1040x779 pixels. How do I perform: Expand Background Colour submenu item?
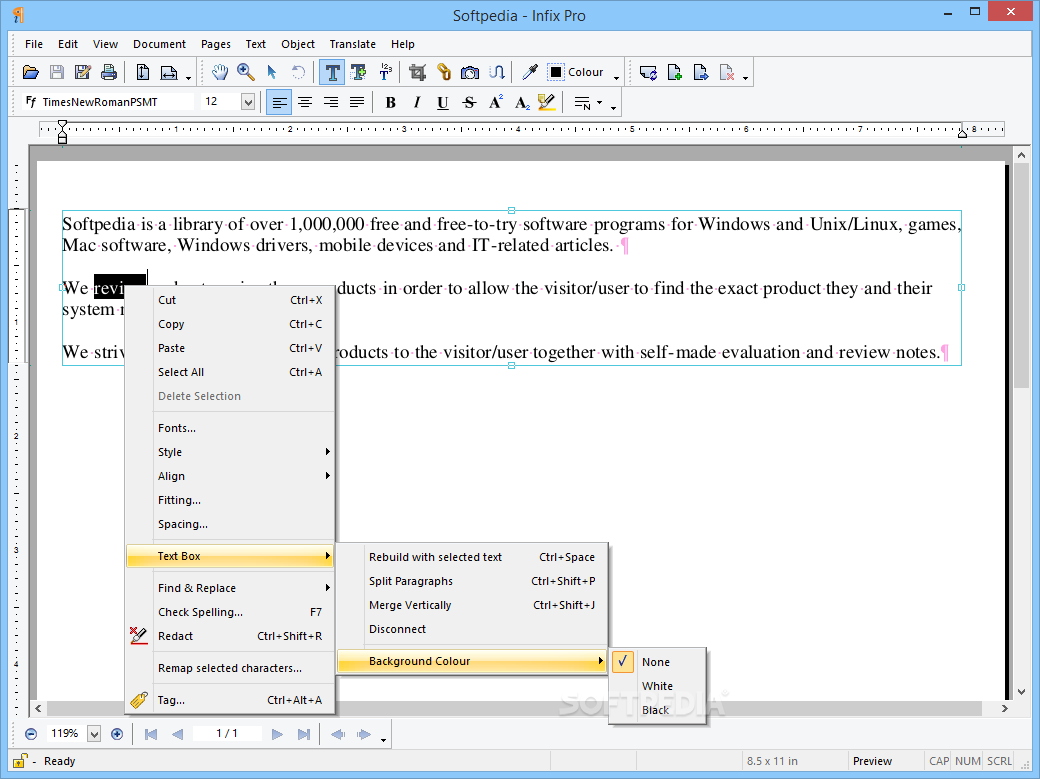[472, 662]
